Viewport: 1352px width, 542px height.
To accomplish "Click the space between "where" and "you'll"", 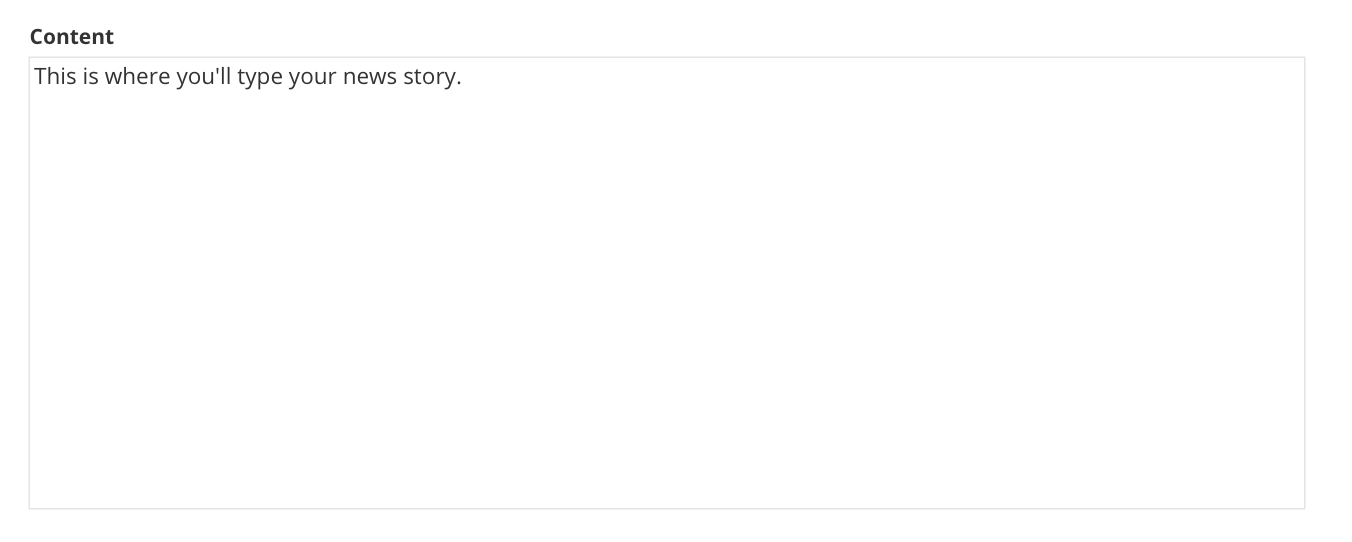I will 174,77.
